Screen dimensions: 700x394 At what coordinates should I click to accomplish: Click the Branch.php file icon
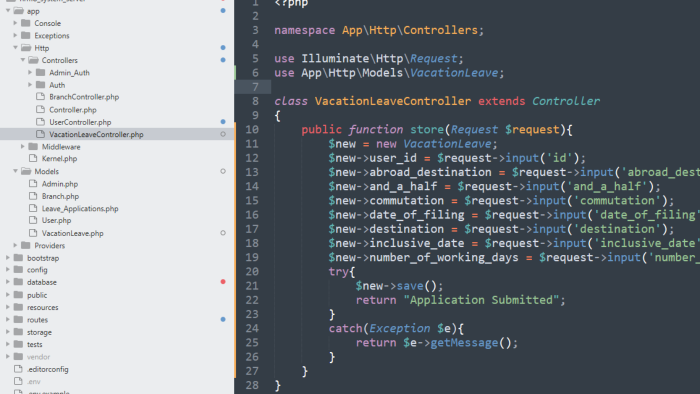click(33, 196)
